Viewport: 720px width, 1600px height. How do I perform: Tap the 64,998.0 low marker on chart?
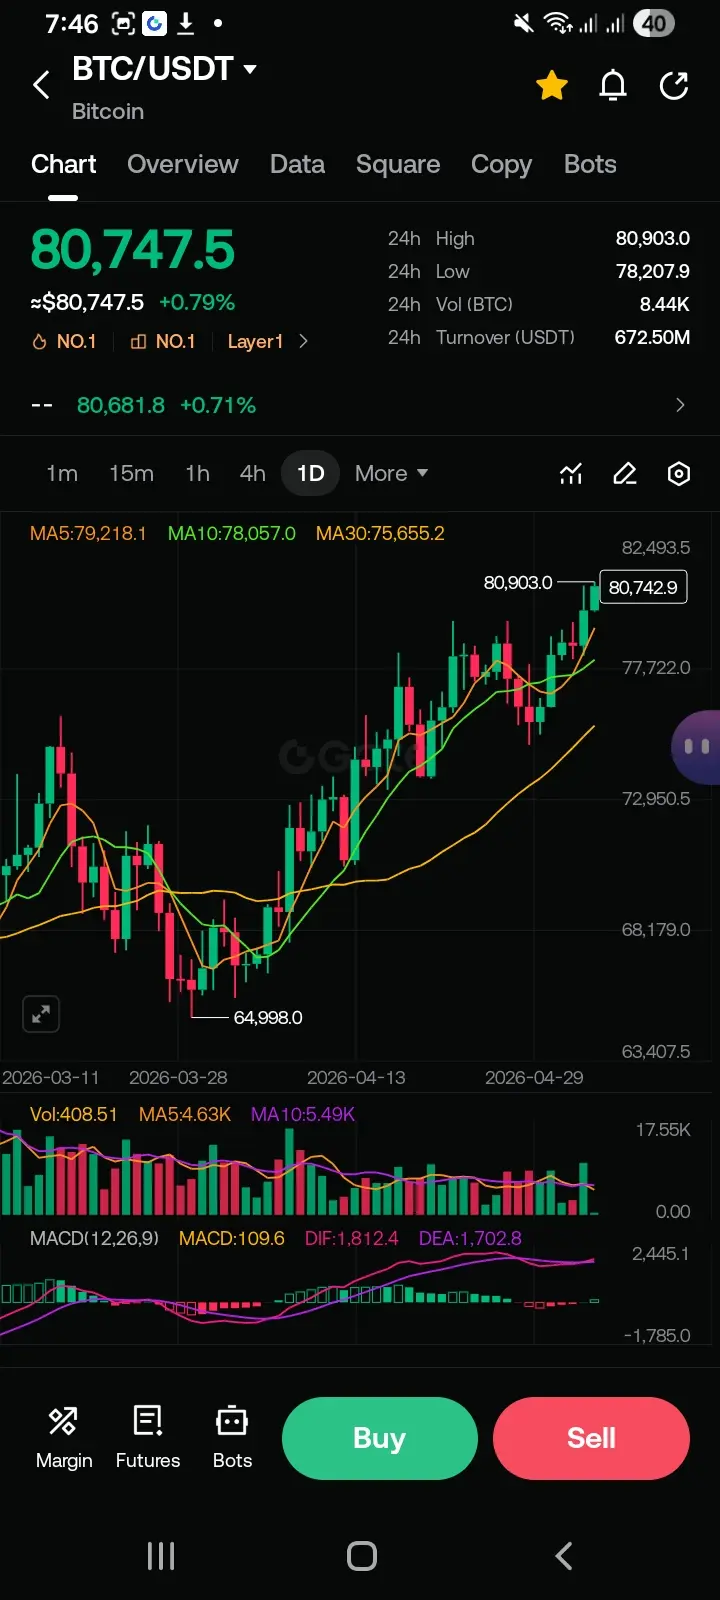coord(268,1017)
